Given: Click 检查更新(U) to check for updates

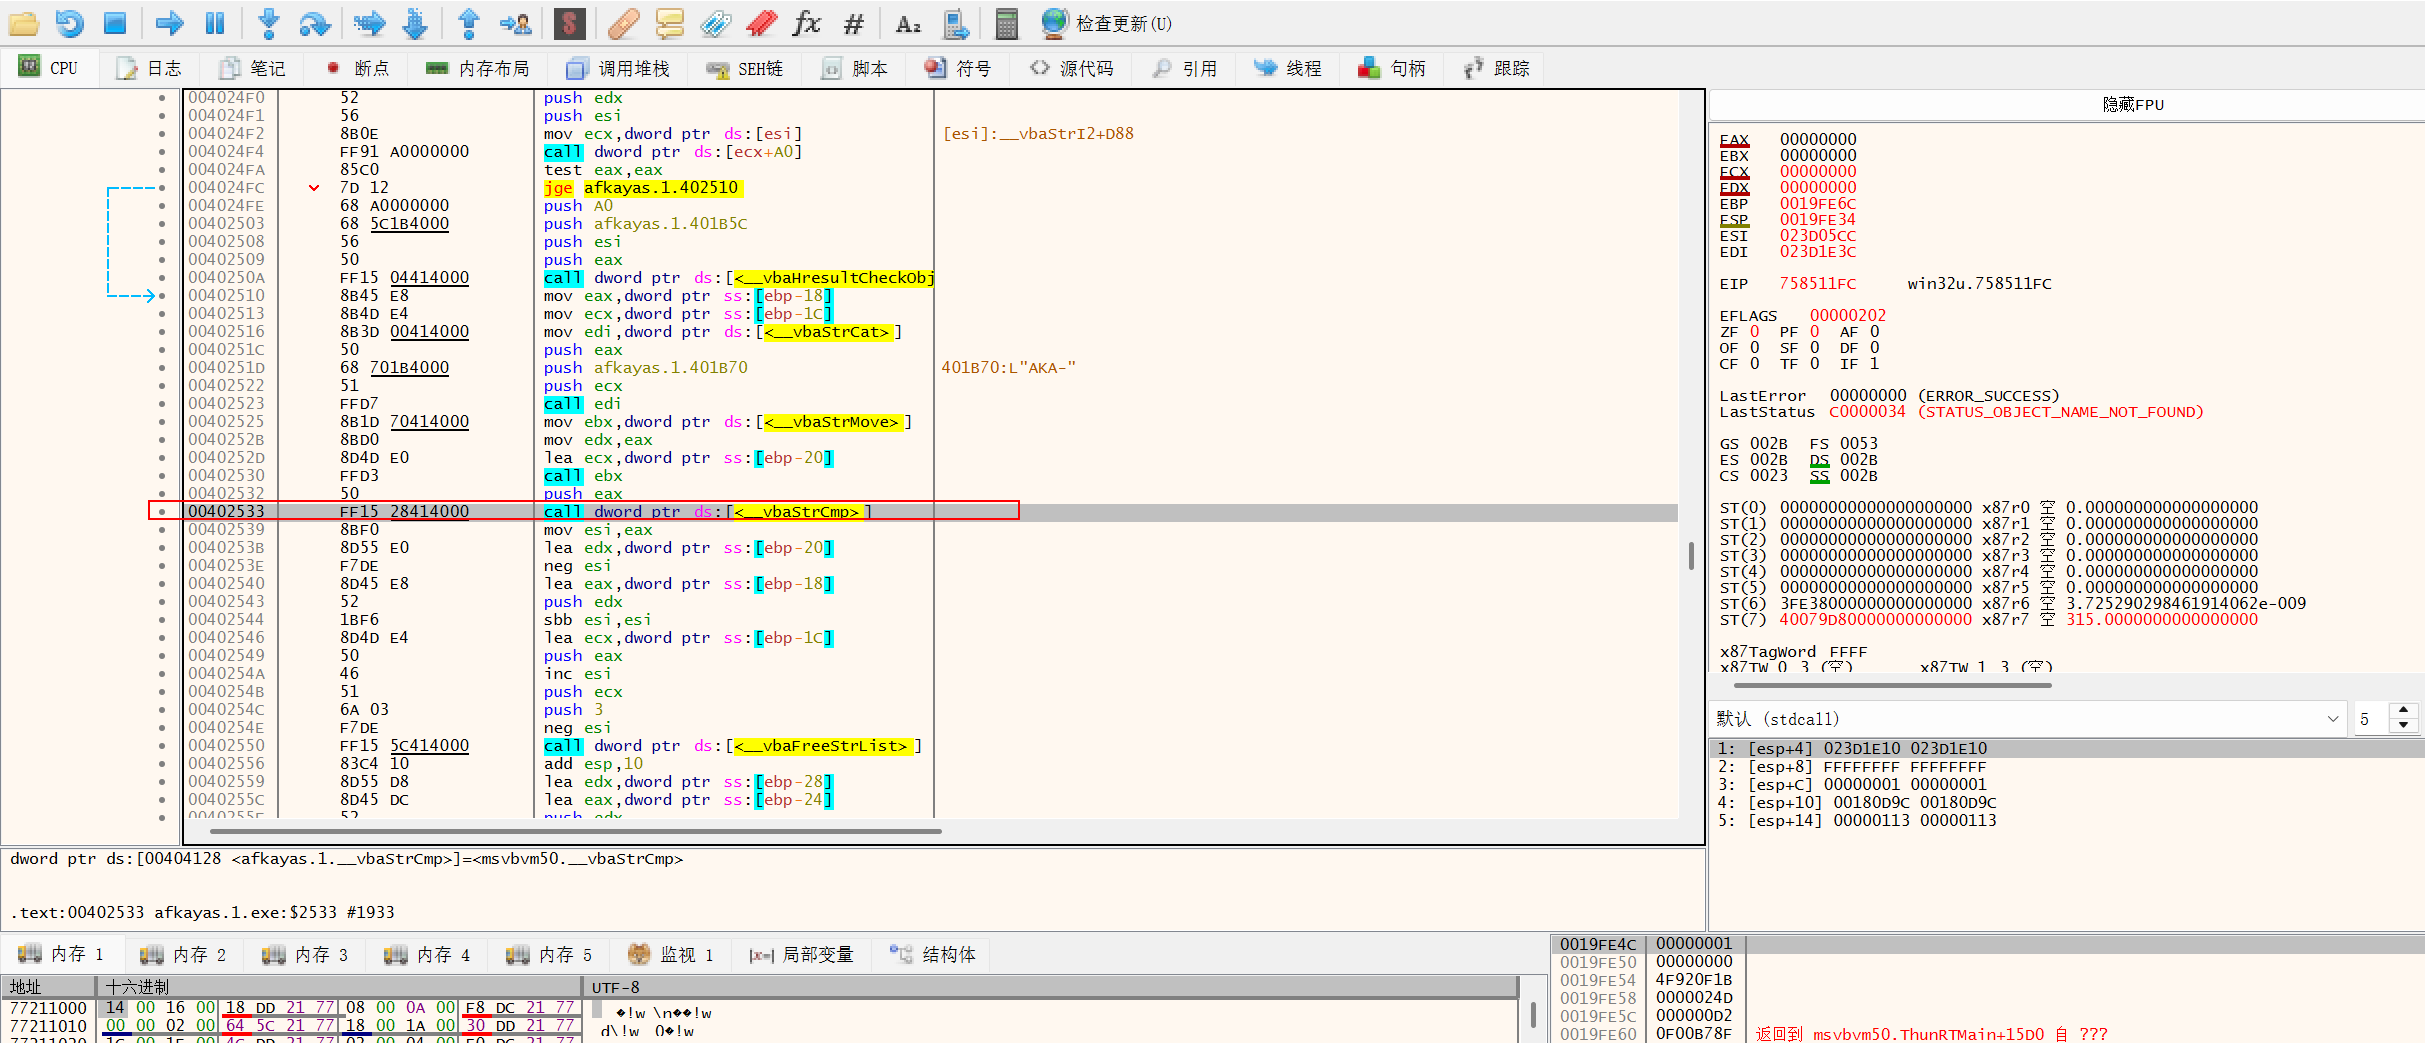Looking at the screenshot, I should [1106, 23].
